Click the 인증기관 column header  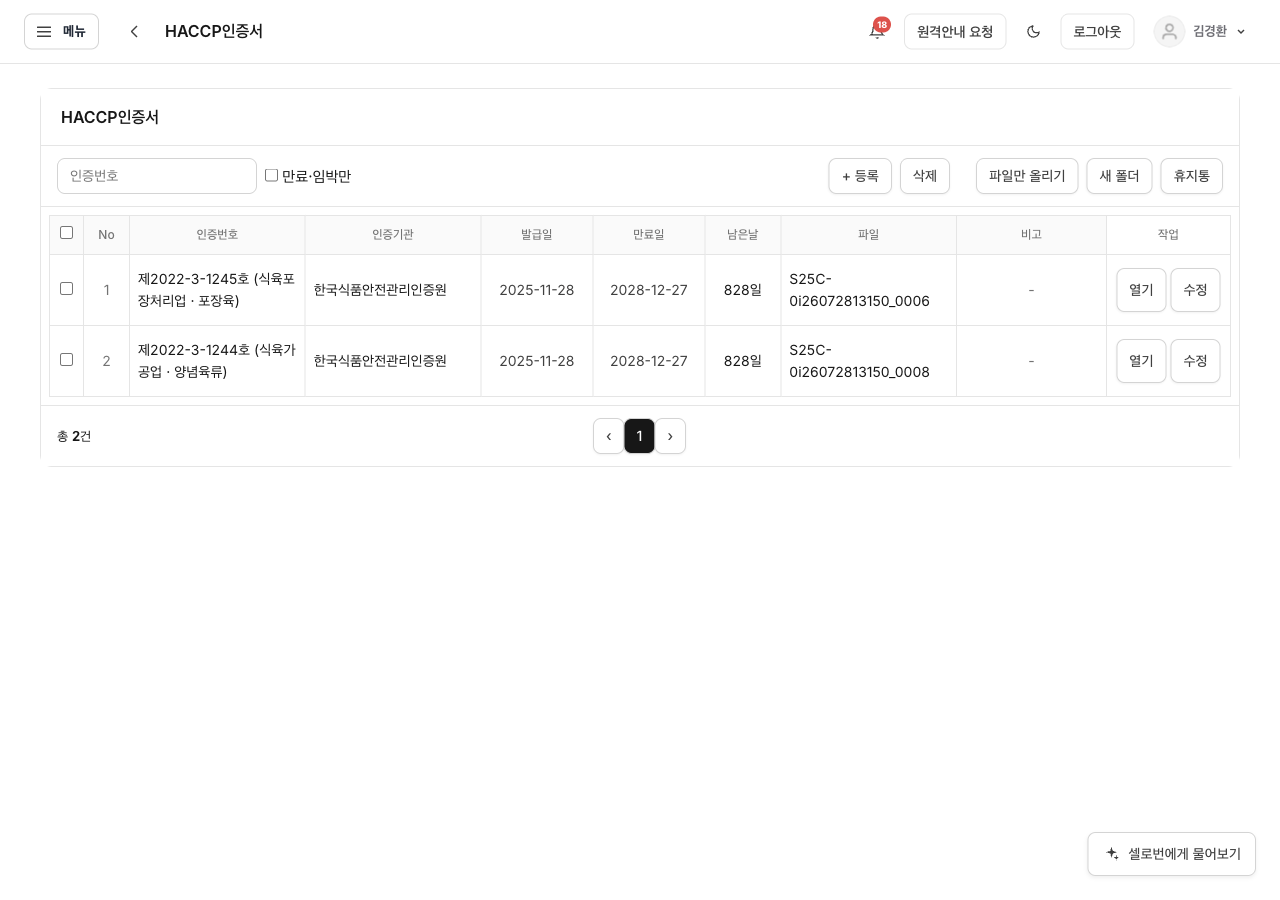click(x=393, y=235)
